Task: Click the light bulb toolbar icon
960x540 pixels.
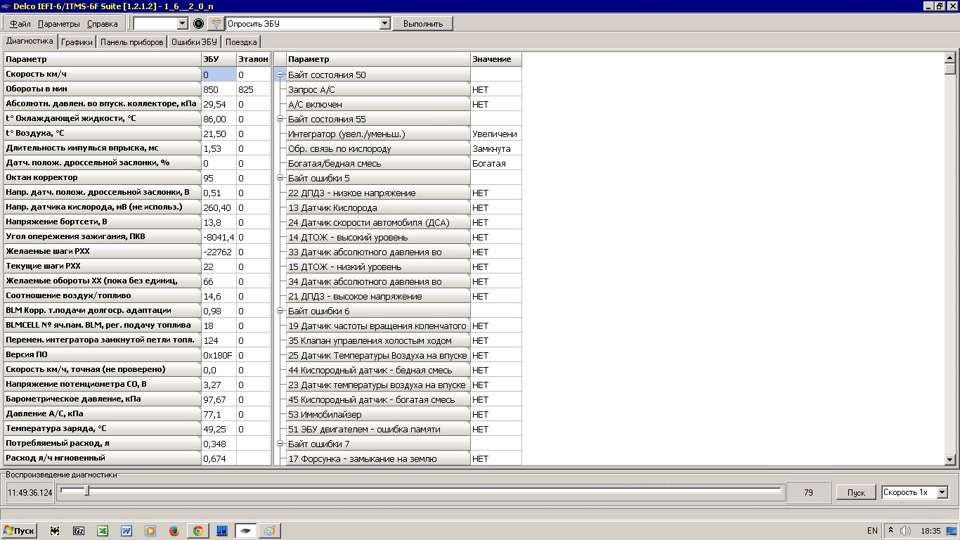Action: (x=216, y=23)
